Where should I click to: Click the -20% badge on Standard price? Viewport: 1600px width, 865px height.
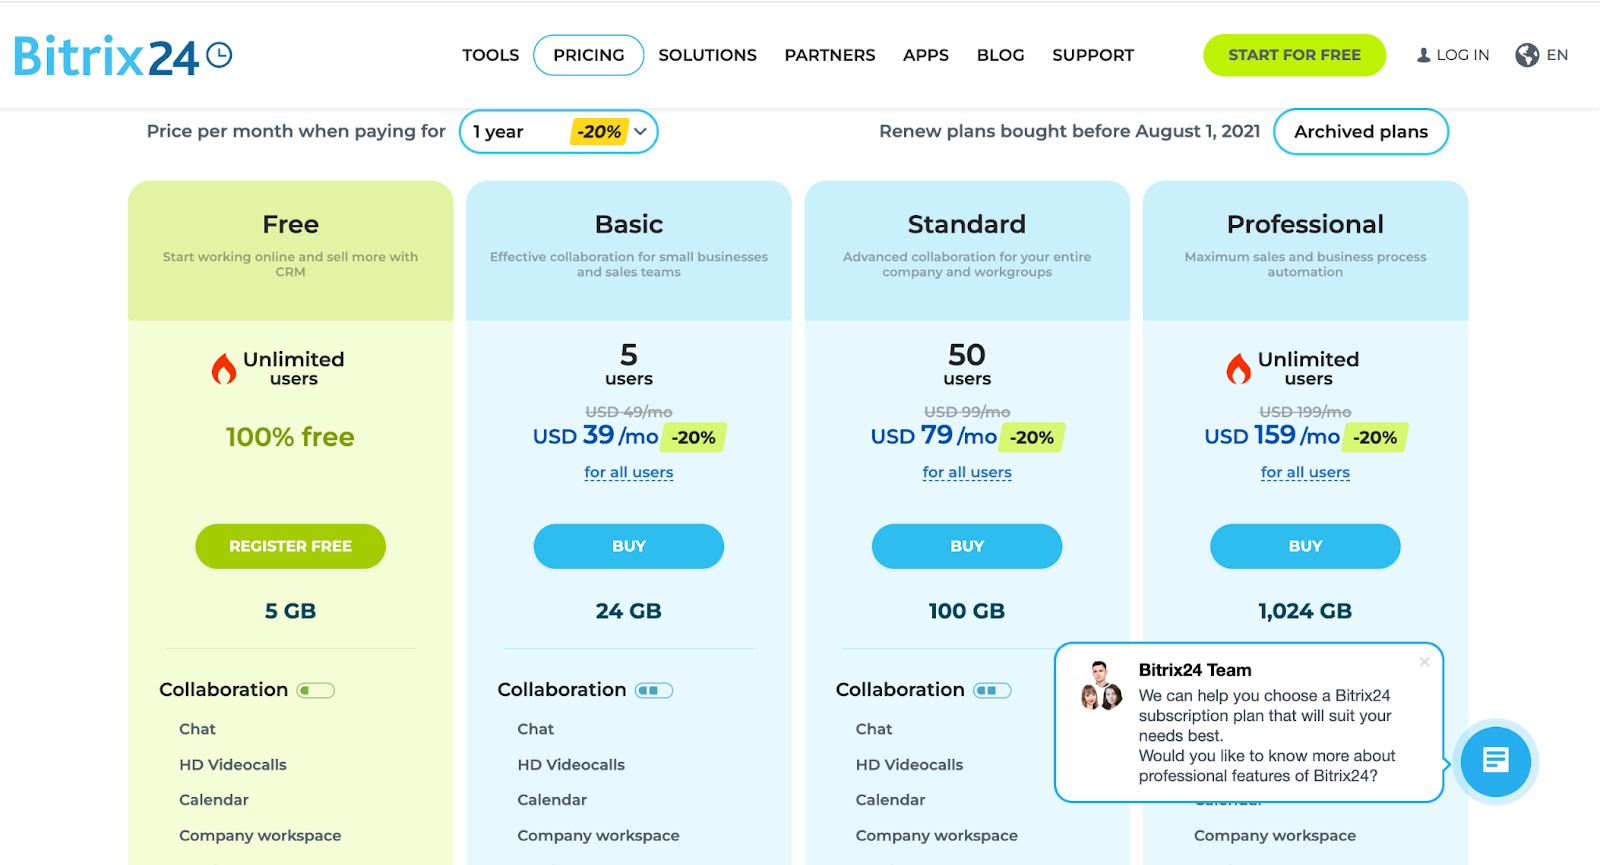(x=1032, y=437)
